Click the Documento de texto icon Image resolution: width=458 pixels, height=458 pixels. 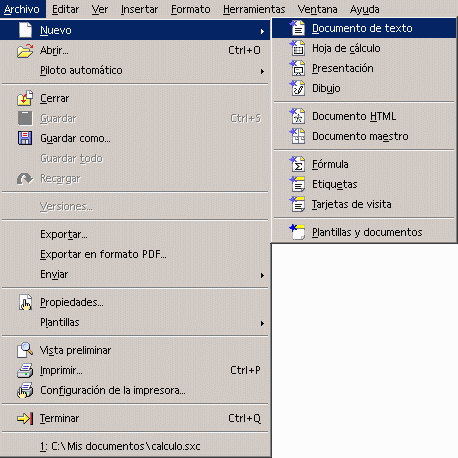tap(297, 28)
